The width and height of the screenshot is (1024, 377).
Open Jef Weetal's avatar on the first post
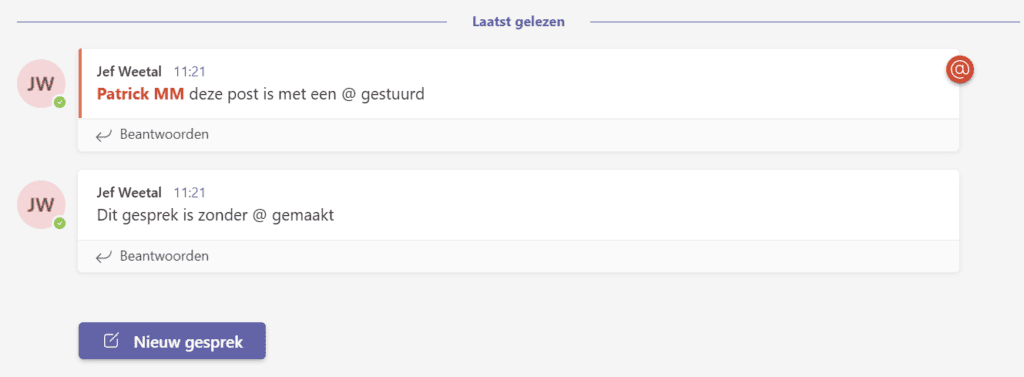click(x=41, y=84)
